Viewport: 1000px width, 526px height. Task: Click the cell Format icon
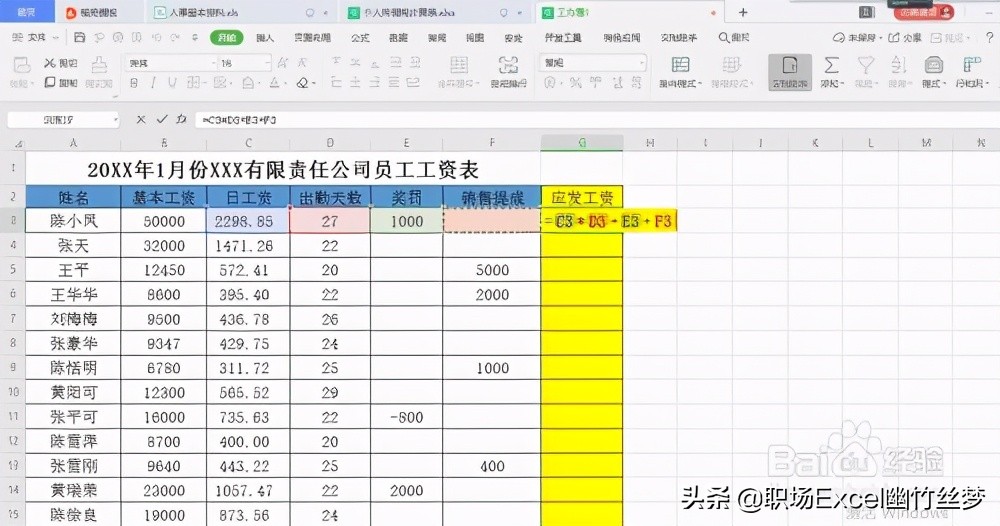pos(934,65)
